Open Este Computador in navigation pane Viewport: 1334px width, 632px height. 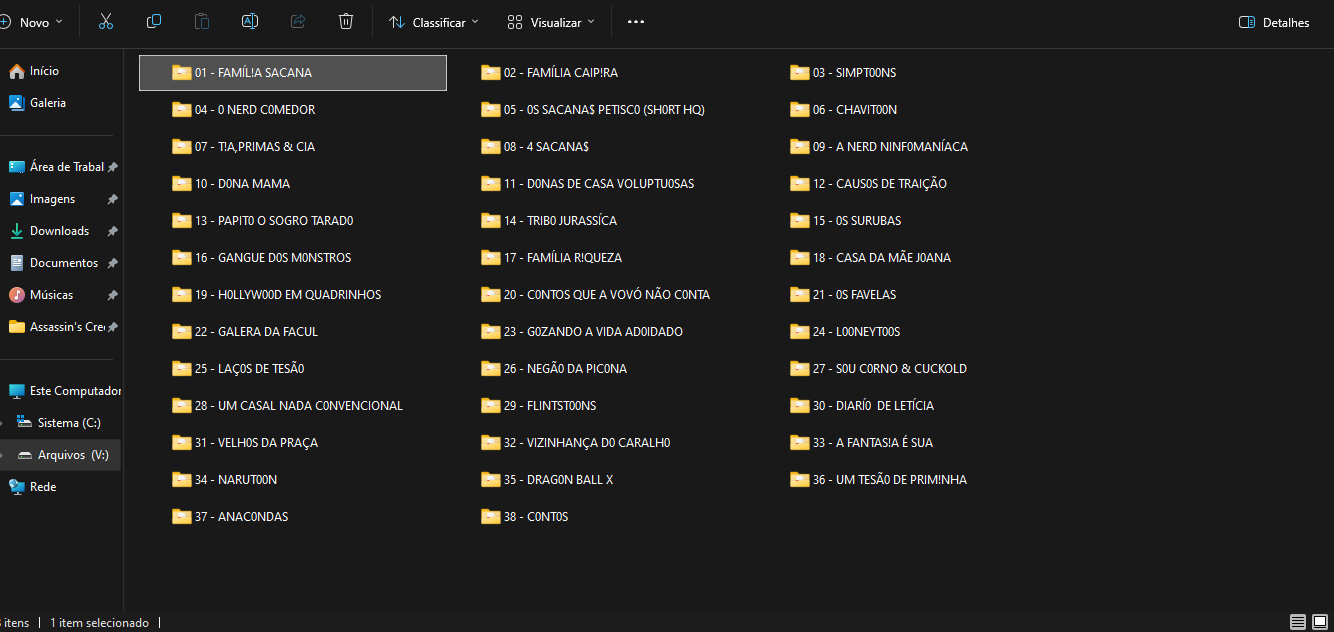[x=75, y=391]
